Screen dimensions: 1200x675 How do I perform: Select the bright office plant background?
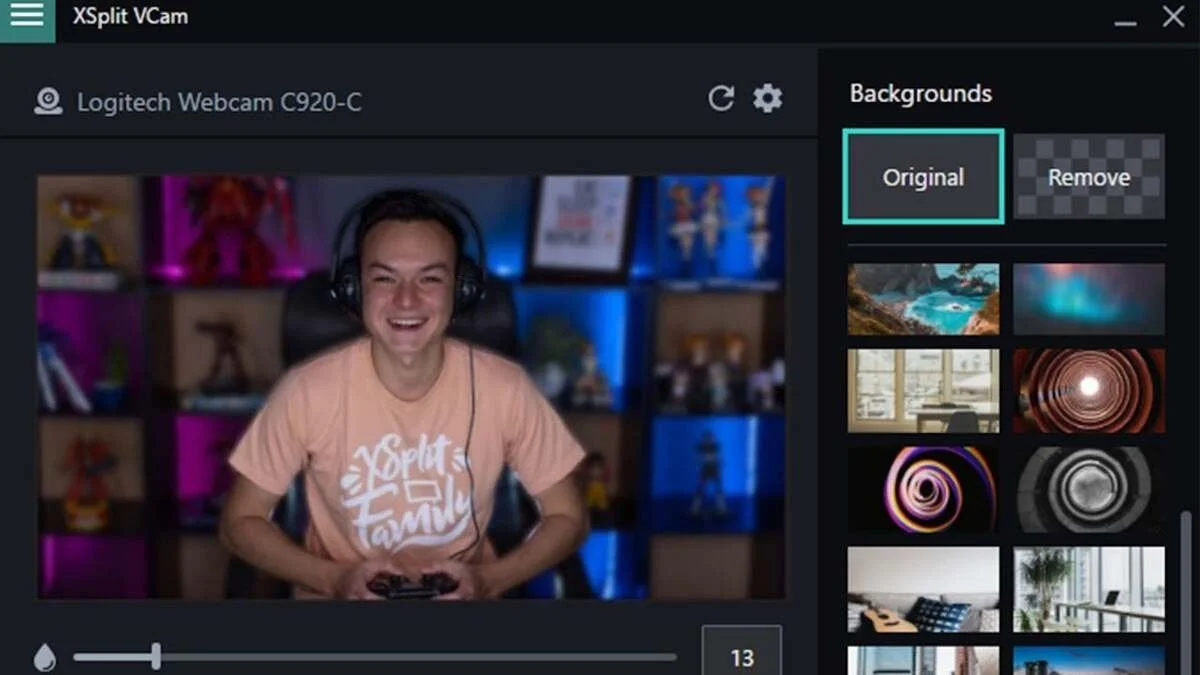coord(1089,589)
